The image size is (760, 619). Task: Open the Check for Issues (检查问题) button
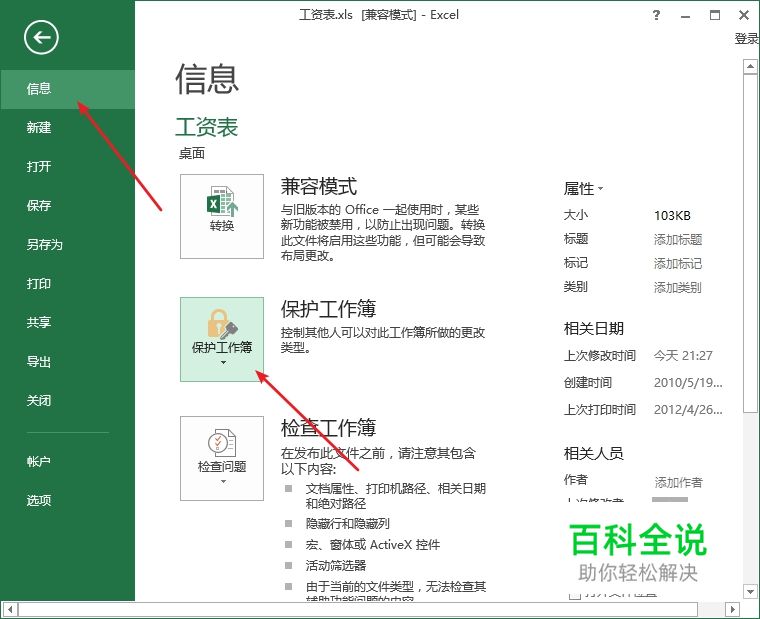click(x=222, y=458)
